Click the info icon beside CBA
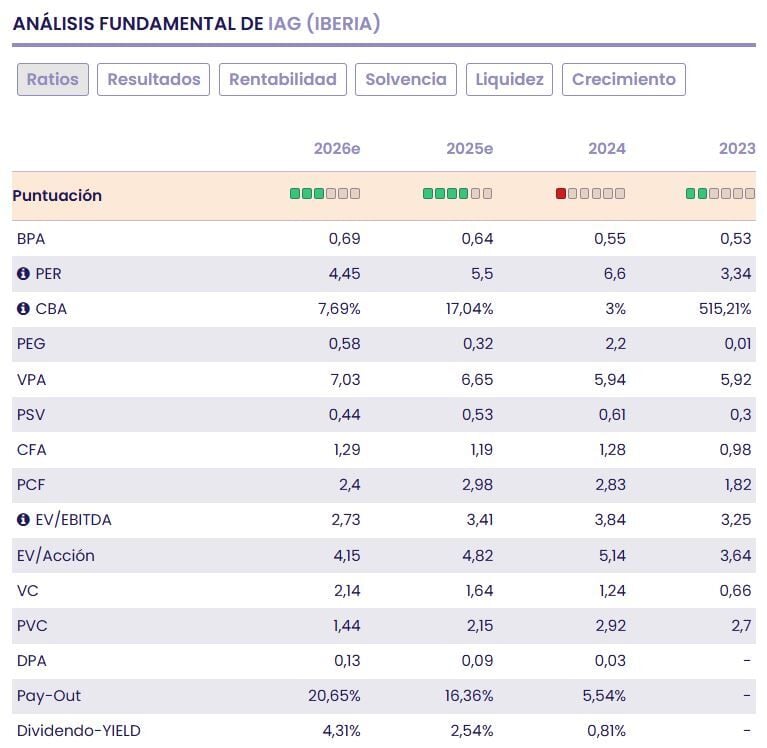This screenshot has width=767, height=748. (x=23, y=309)
